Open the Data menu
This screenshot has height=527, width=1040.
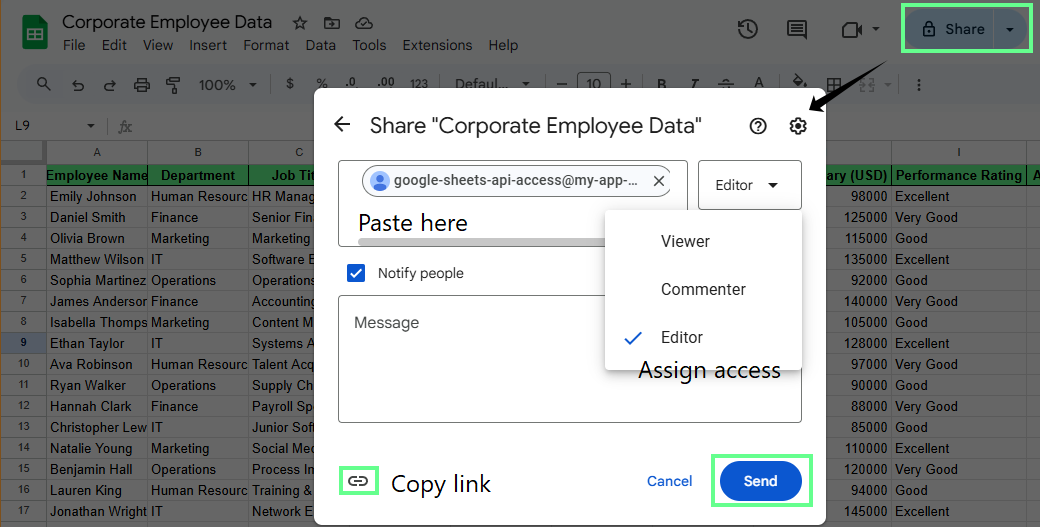(x=320, y=45)
